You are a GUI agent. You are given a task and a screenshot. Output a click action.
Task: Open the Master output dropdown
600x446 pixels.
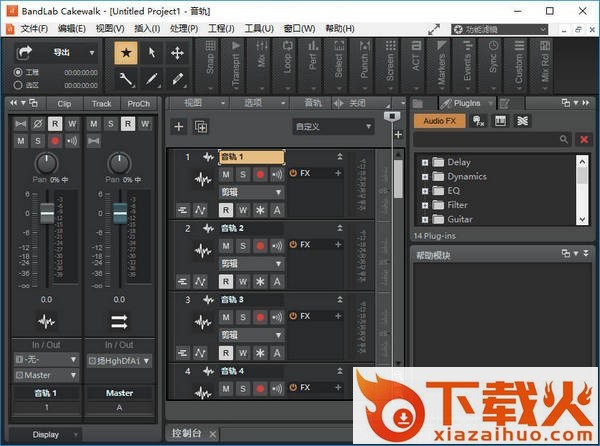[46, 376]
